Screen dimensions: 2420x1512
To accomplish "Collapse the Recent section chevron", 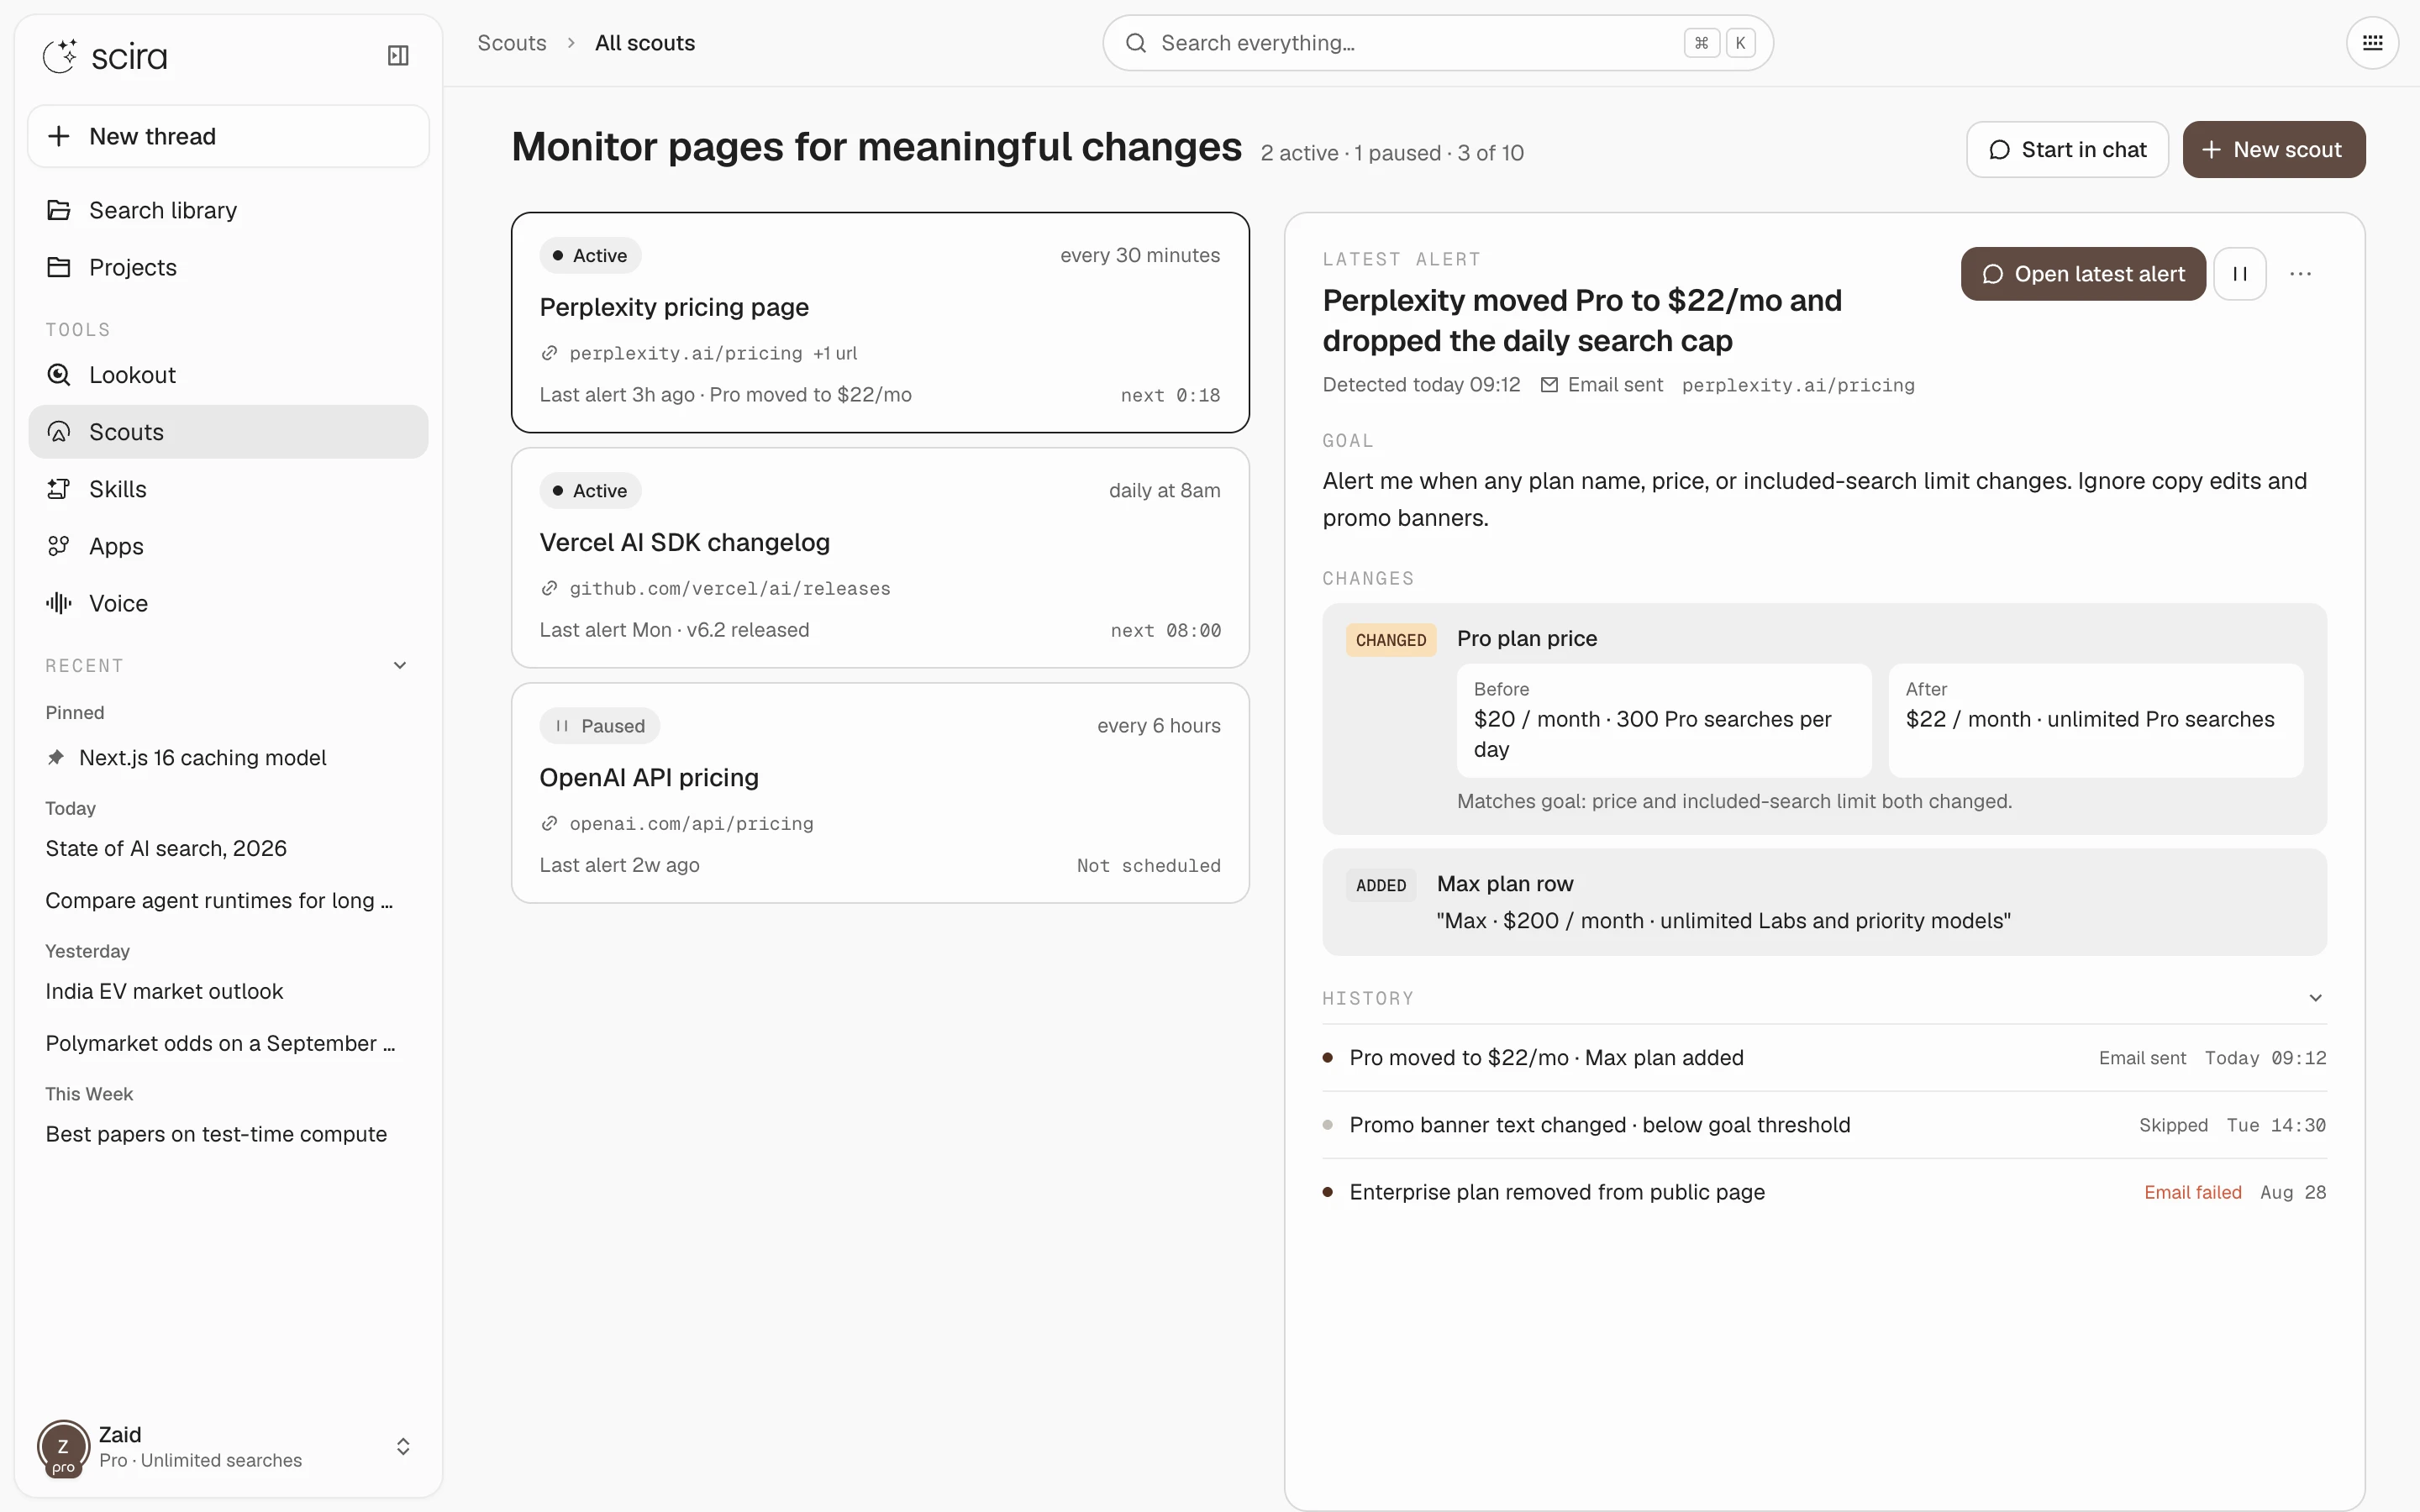I will click(400, 666).
